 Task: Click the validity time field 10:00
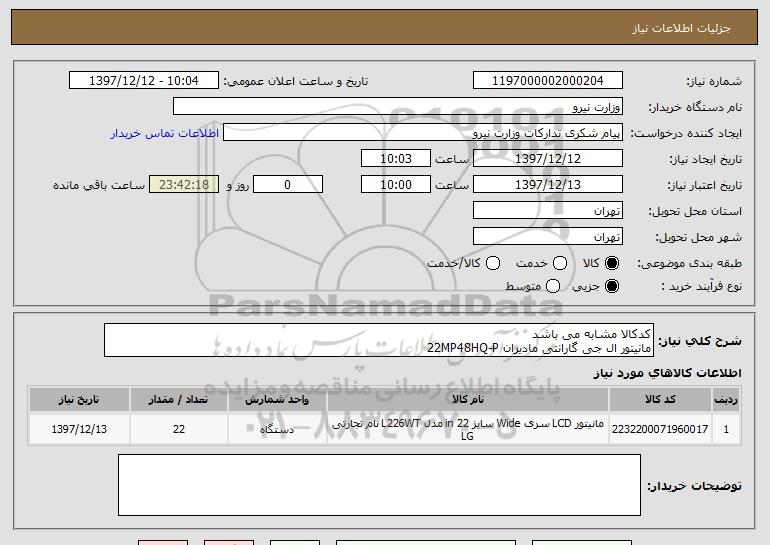pos(396,185)
